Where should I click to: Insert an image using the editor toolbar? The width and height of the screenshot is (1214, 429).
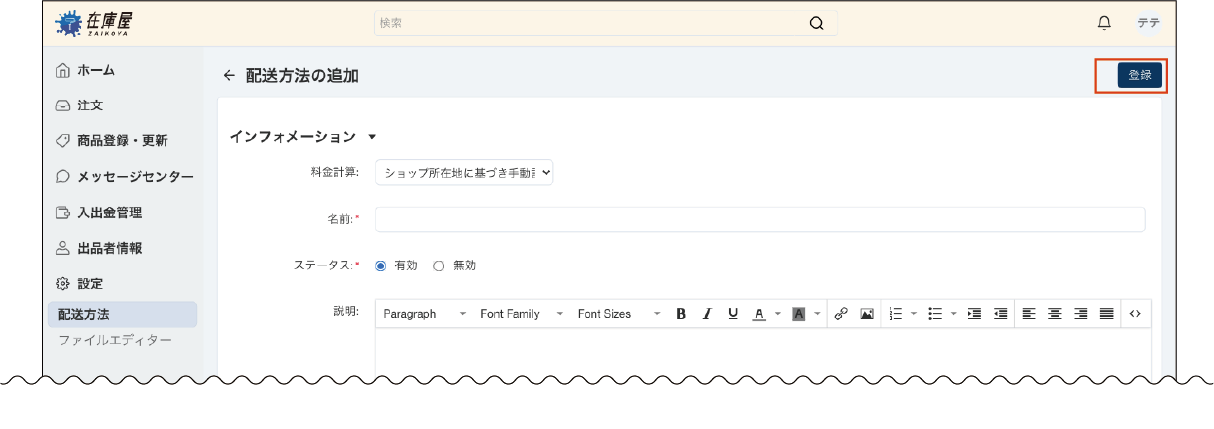pyautogui.click(x=867, y=314)
